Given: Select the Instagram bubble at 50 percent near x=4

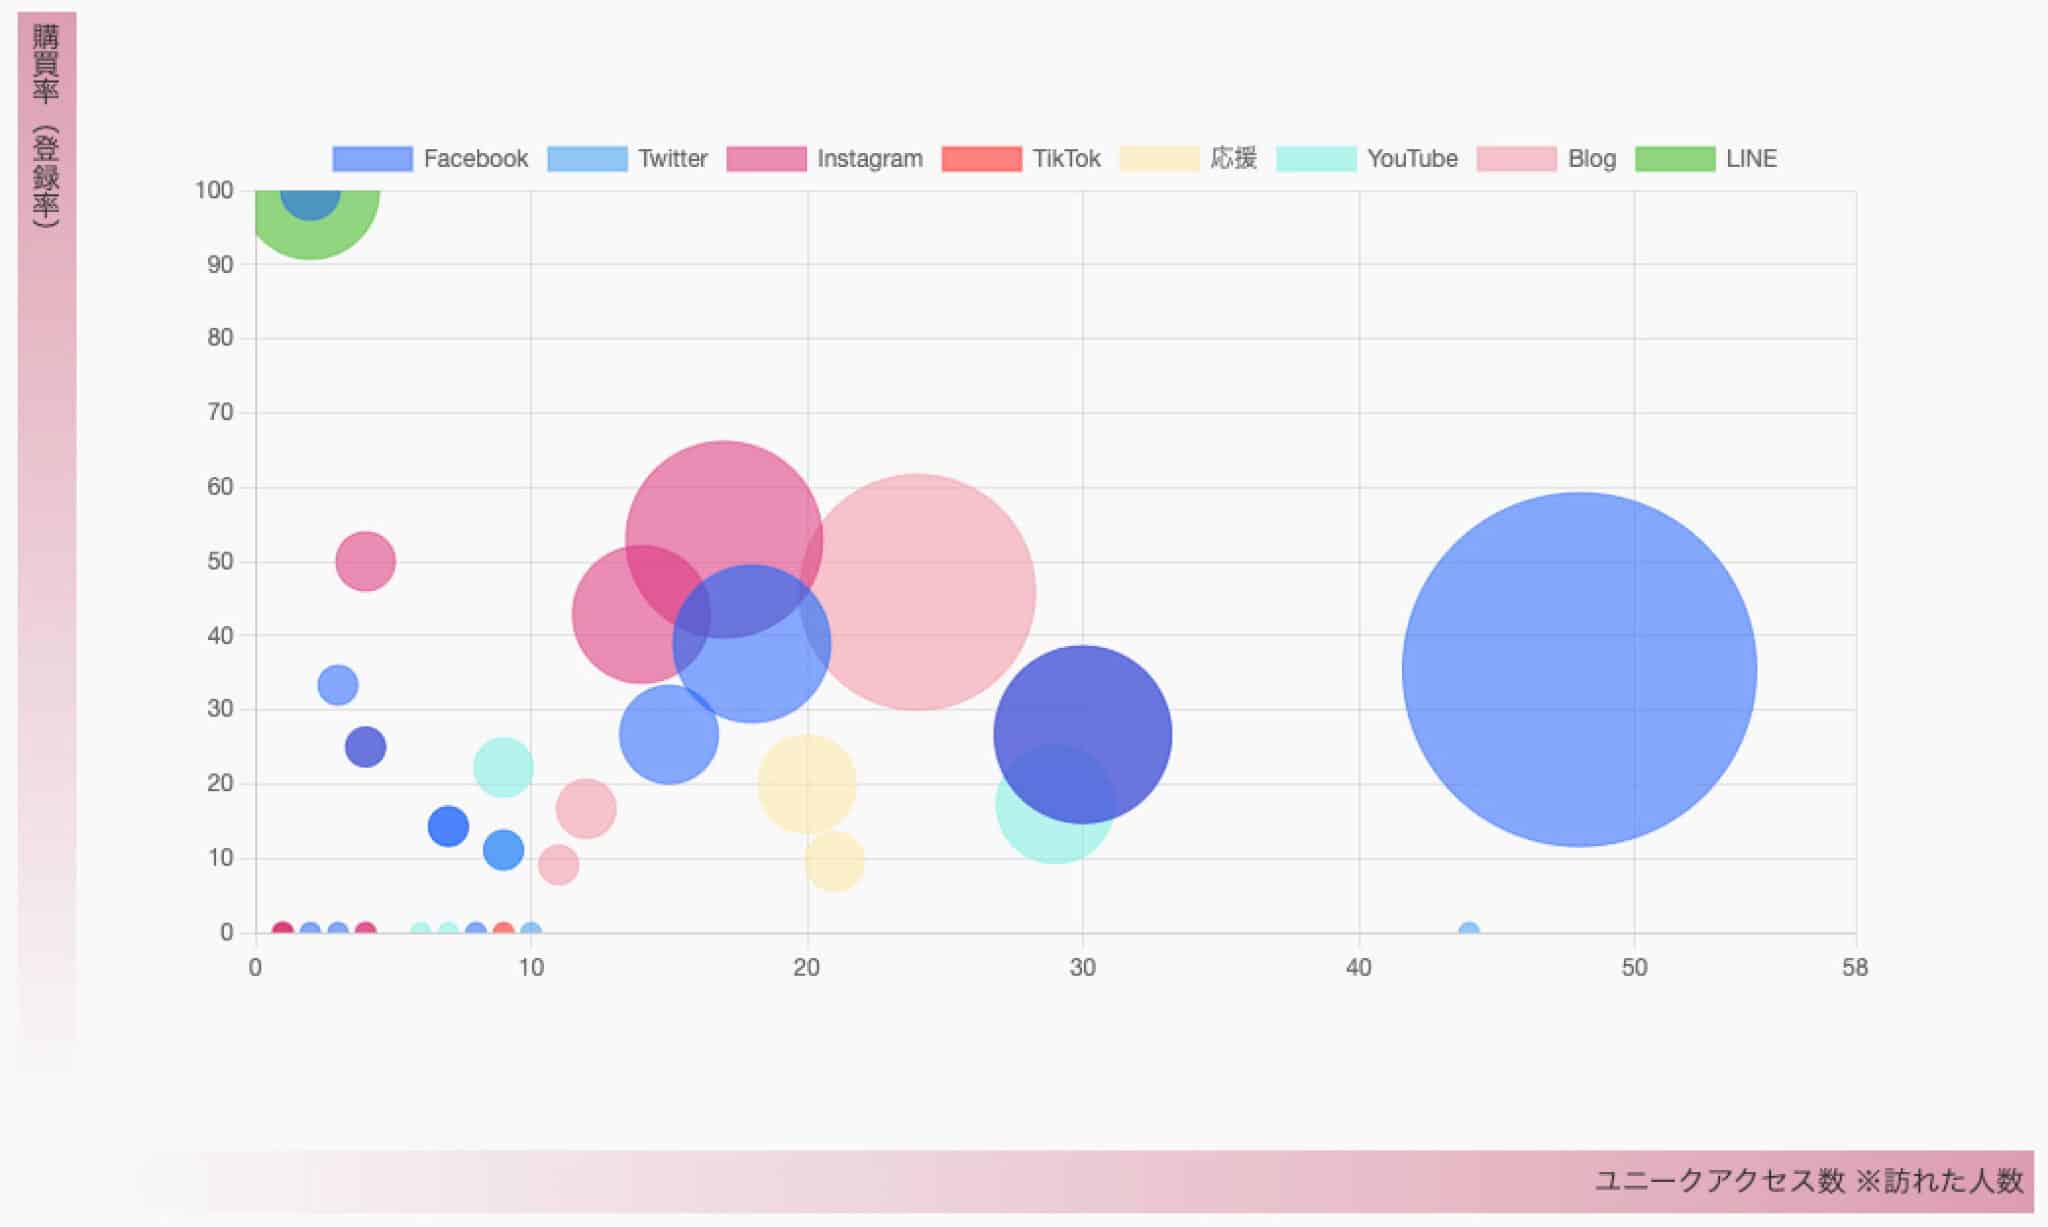Looking at the screenshot, I should coord(365,561).
